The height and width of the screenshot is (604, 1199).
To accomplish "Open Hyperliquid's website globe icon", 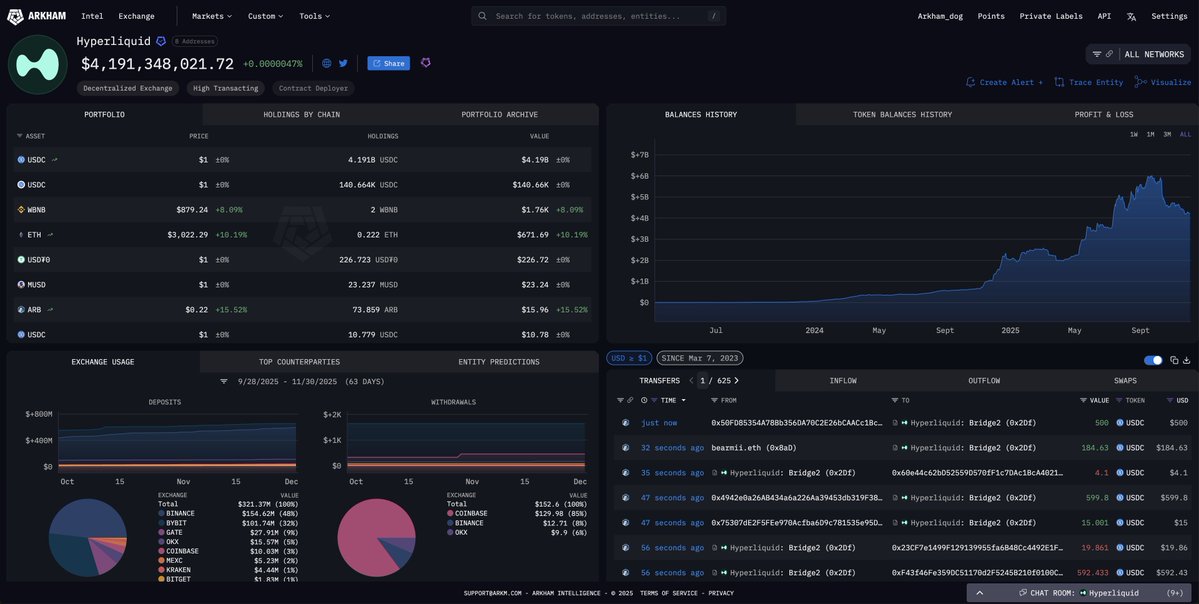I will 327,63.
